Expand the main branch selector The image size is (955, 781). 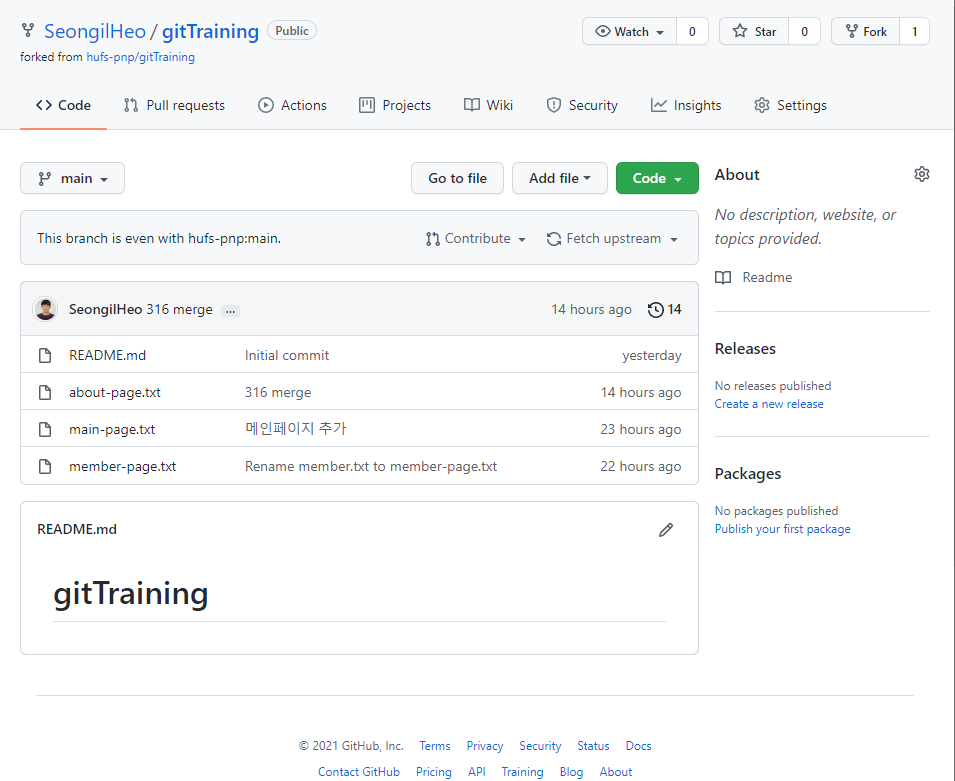[72, 178]
